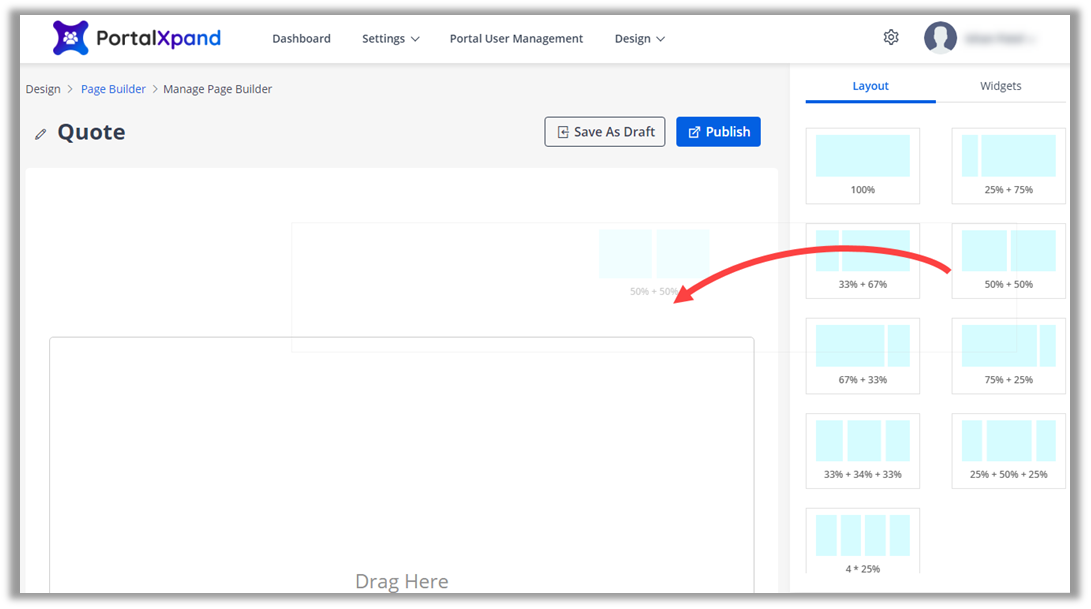1091x609 pixels.
Task: Select the 25% + 75% layout
Action: click(x=1008, y=165)
